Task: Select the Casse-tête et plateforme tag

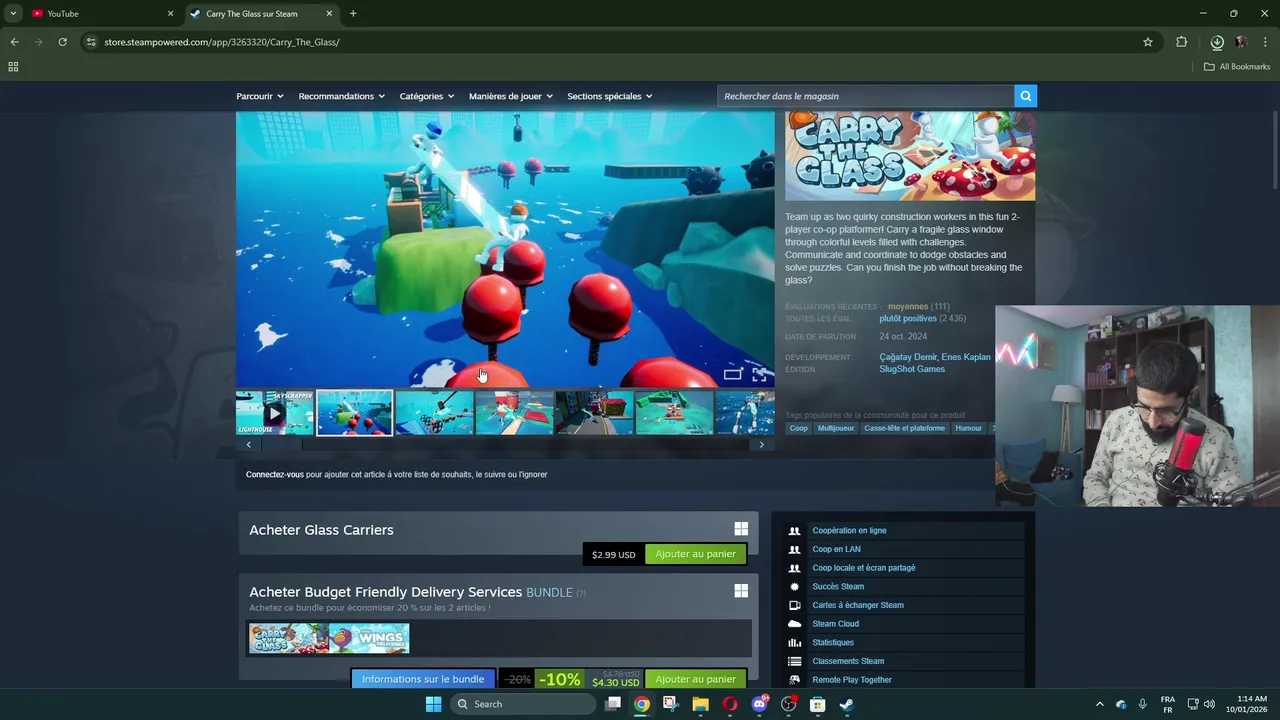Action: 905,428
